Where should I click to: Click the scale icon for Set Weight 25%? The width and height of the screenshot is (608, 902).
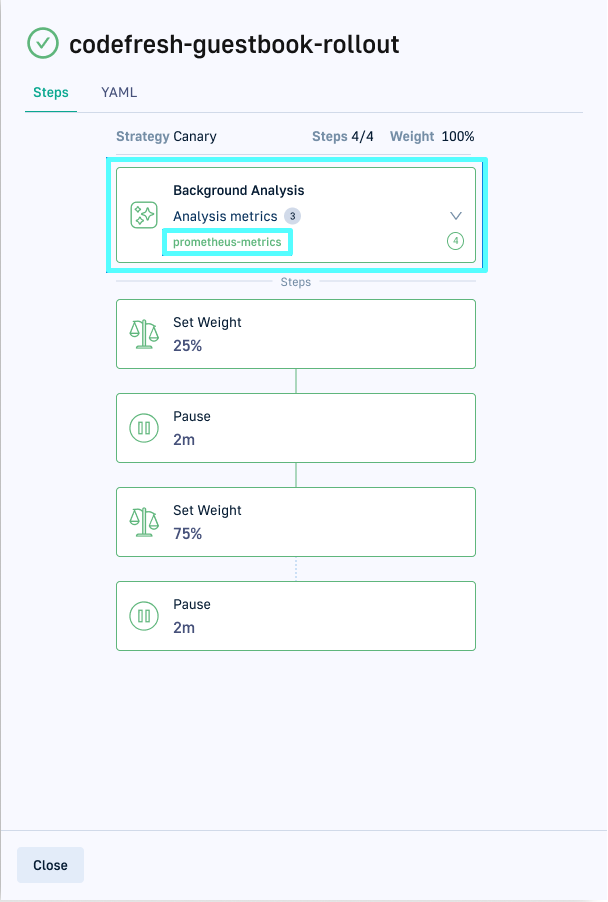(x=144, y=334)
